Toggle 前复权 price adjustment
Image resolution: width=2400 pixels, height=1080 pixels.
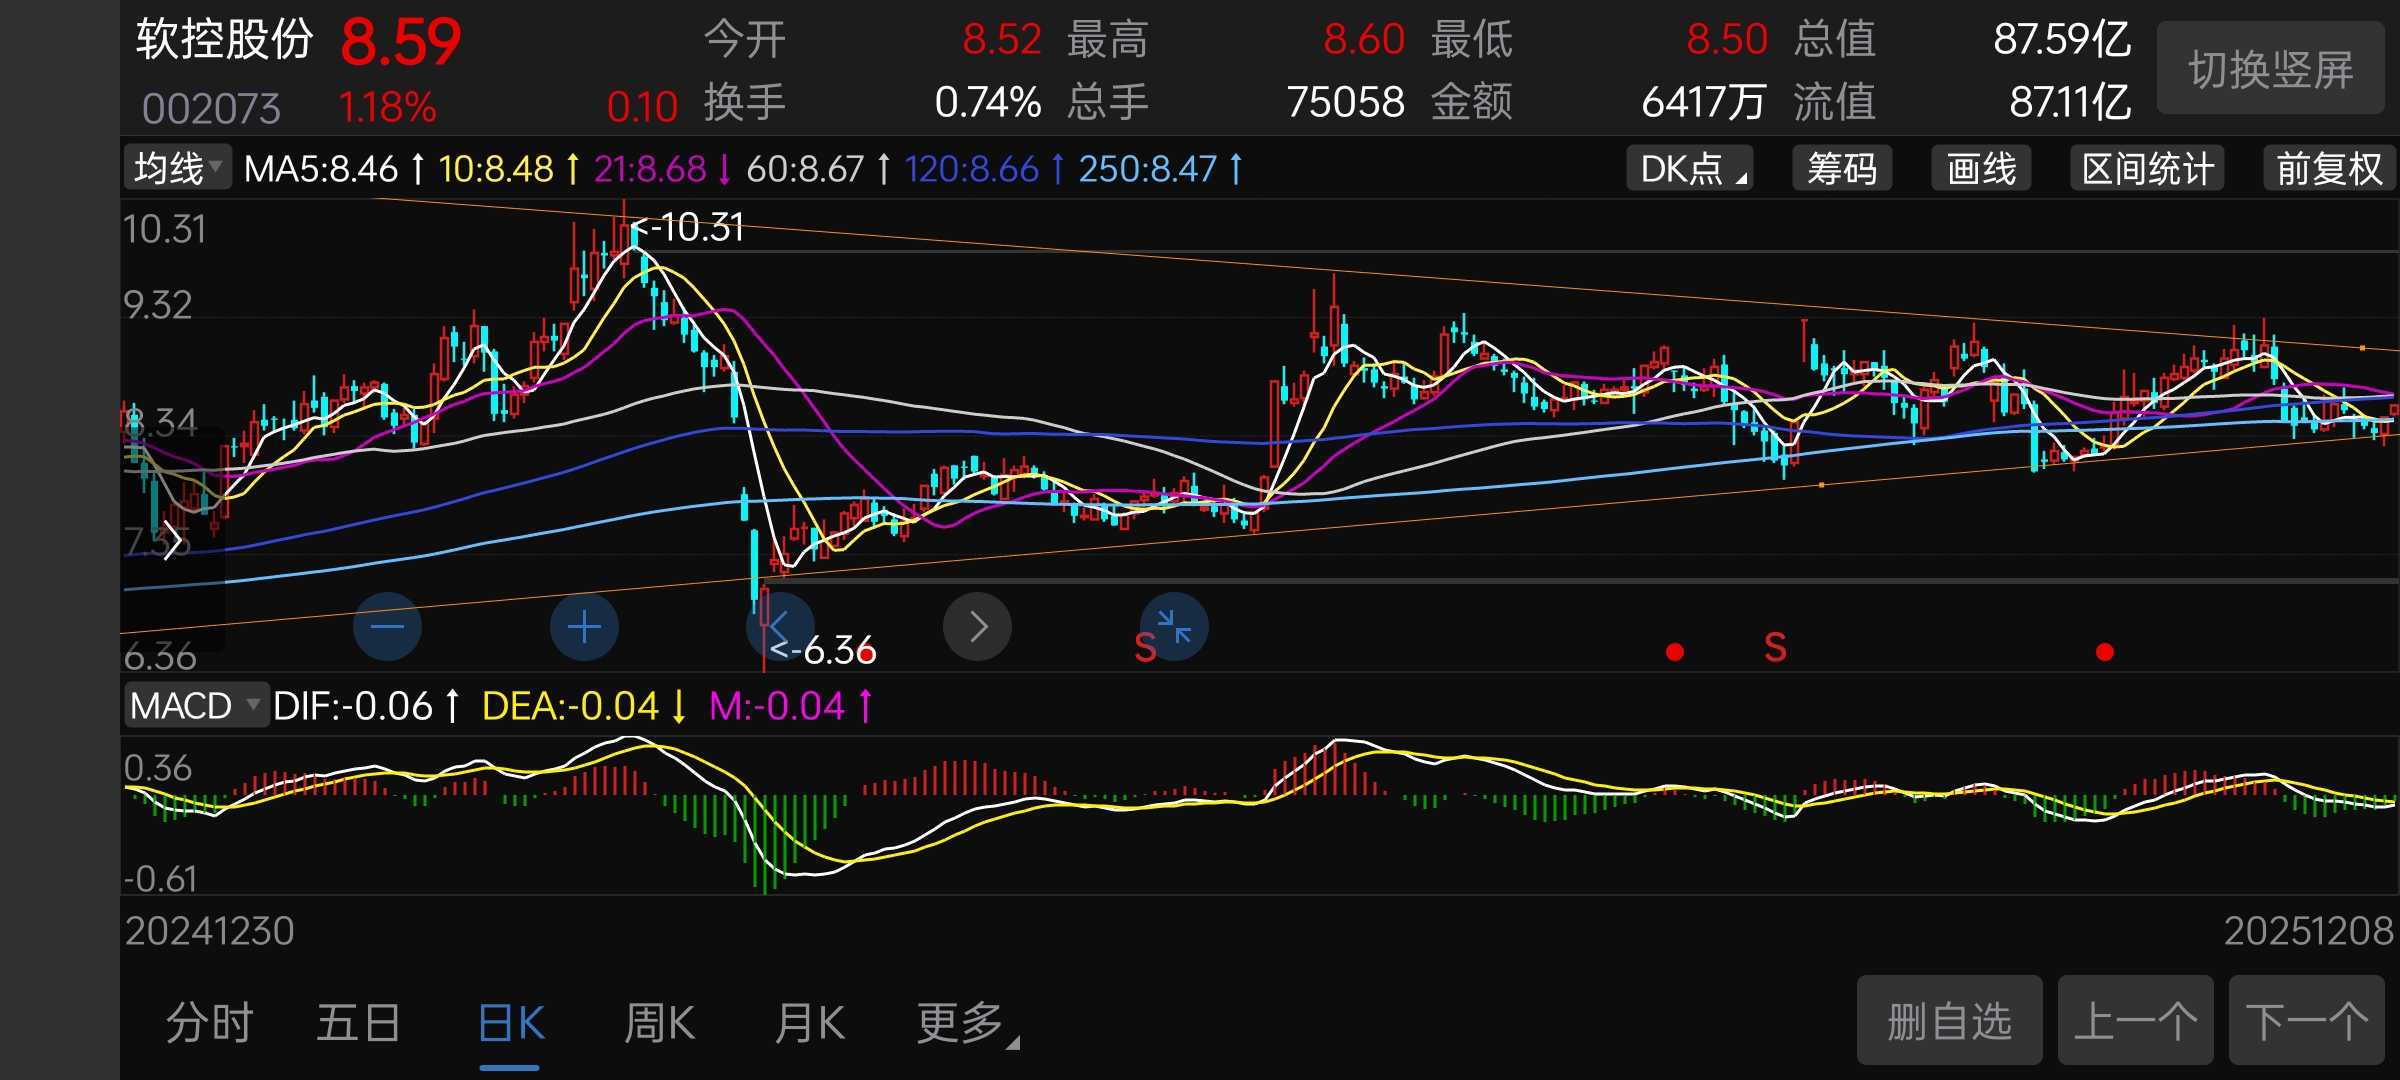(2328, 168)
